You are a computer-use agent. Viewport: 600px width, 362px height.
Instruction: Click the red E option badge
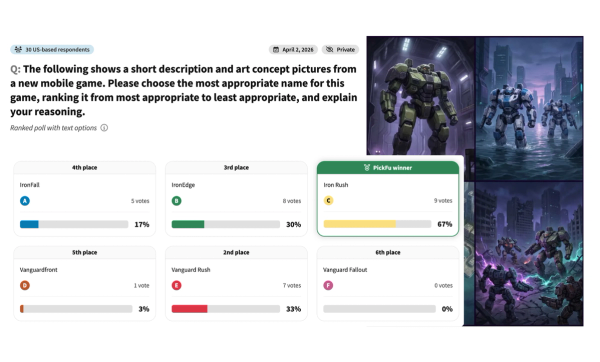coord(176,285)
